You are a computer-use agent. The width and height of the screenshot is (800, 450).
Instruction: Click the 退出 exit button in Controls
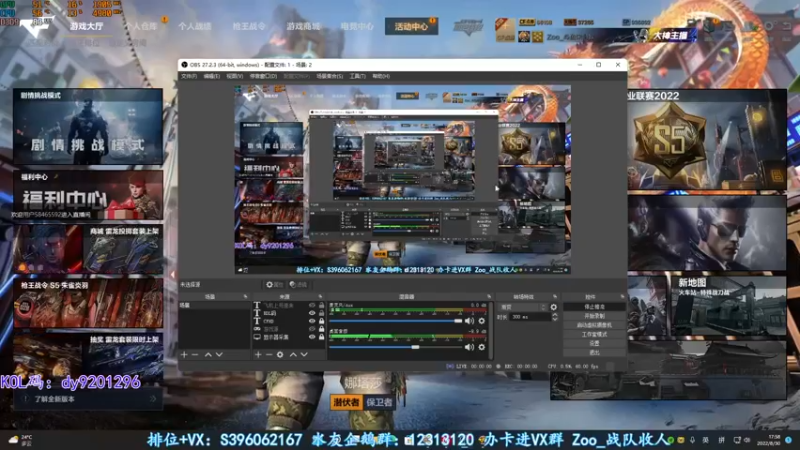[594, 353]
